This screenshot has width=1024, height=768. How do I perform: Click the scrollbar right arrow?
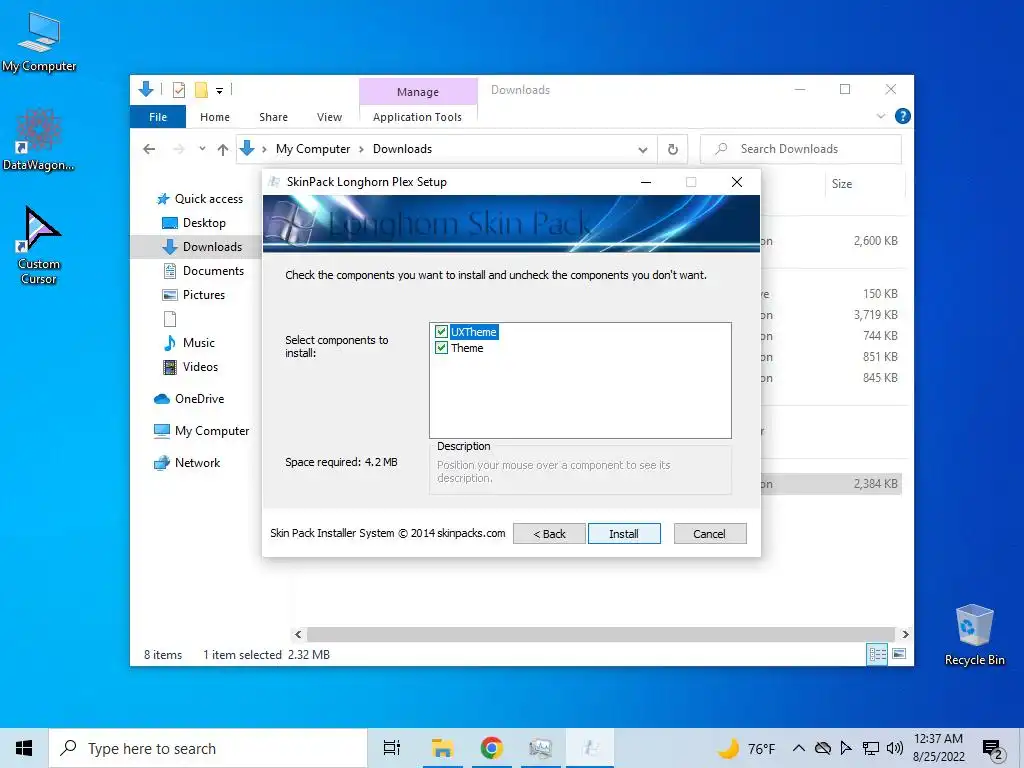point(905,634)
